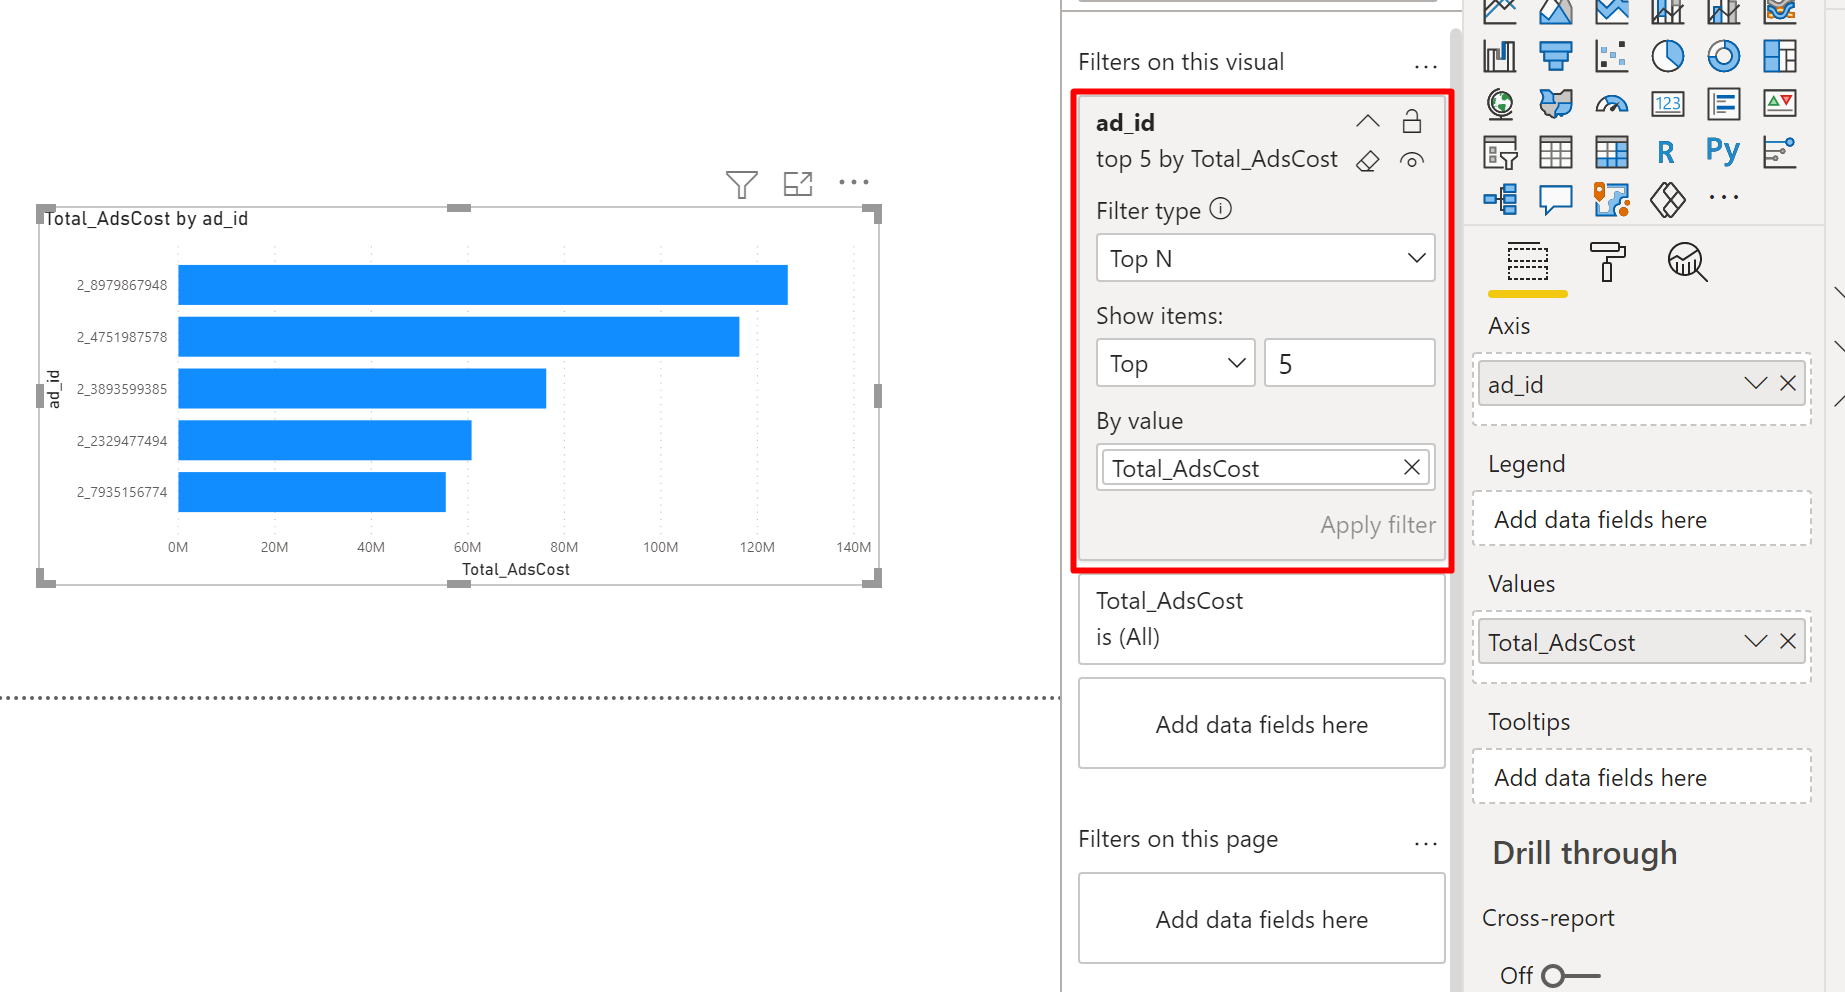The width and height of the screenshot is (1845, 992).
Task: Open the Show items Top dropdown
Action: point(1175,363)
